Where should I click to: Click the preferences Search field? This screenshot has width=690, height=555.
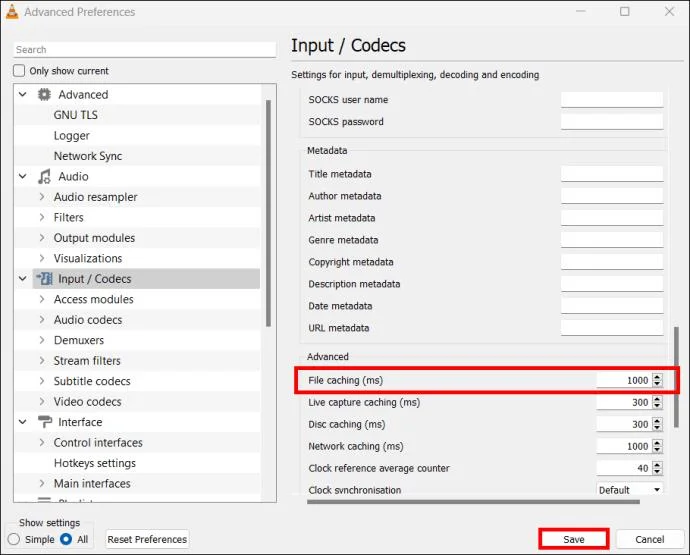click(145, 50)
